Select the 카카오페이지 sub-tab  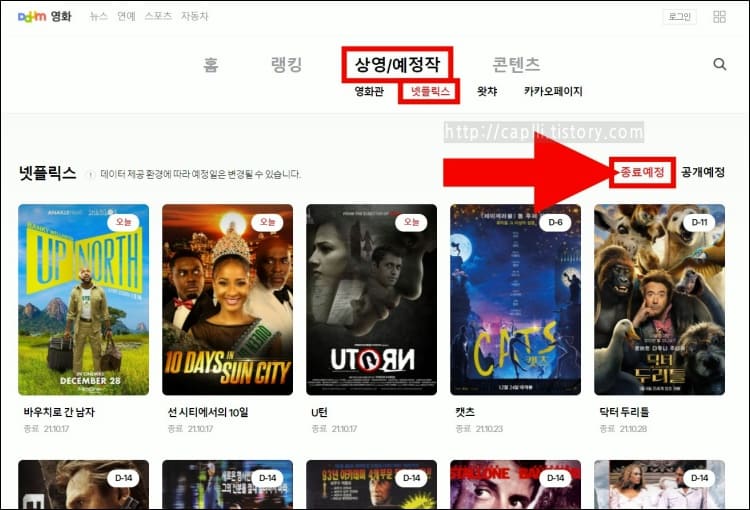click(553, 91)
